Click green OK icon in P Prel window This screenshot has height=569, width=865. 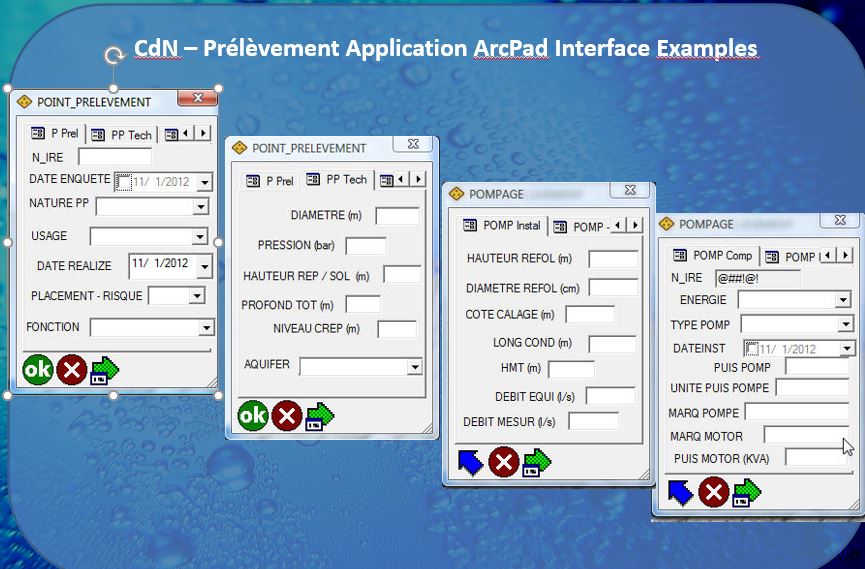(38, 369)
